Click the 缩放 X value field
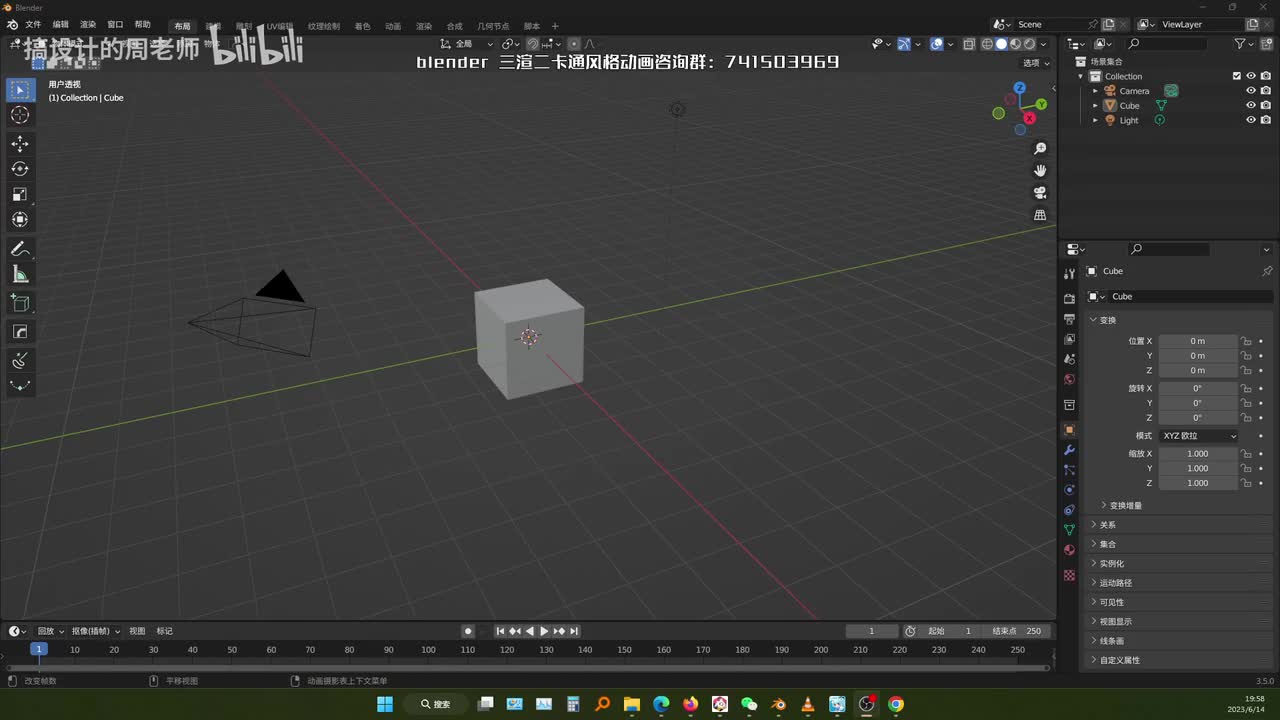The width and height of the screenshot is (1280, 720). (x=1198, y=454)
